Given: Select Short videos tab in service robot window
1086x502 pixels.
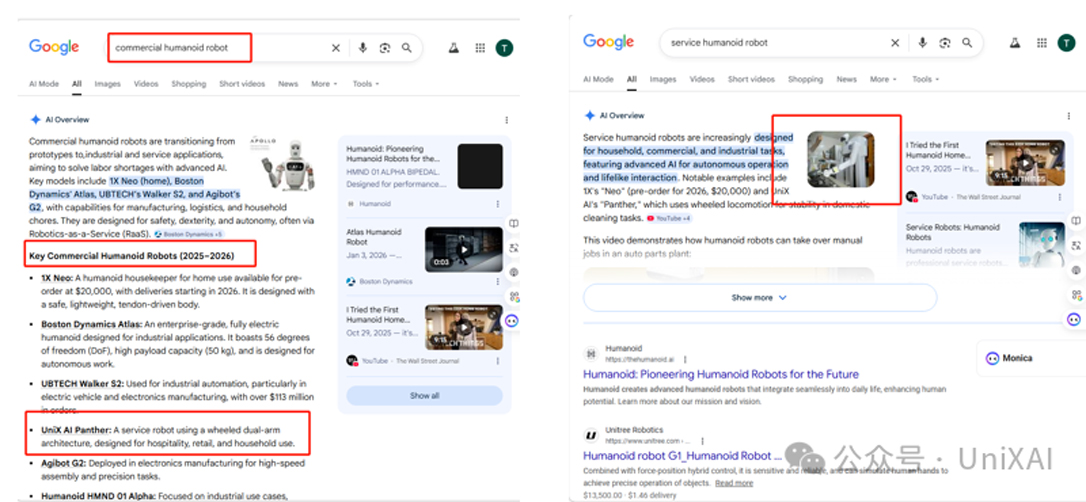Looking at the screenshot, I should 751,80.
